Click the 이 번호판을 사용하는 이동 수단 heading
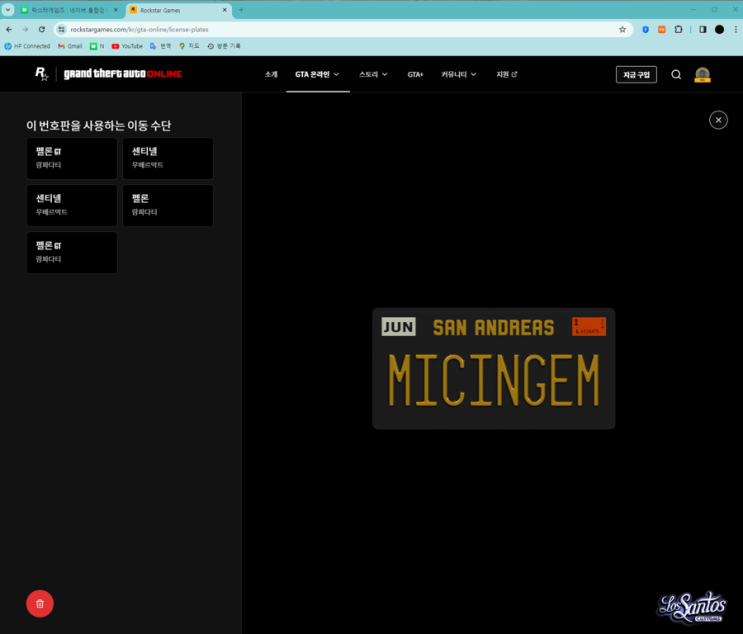This screenshot has width=743, height=634. click(x=99, y=125)
